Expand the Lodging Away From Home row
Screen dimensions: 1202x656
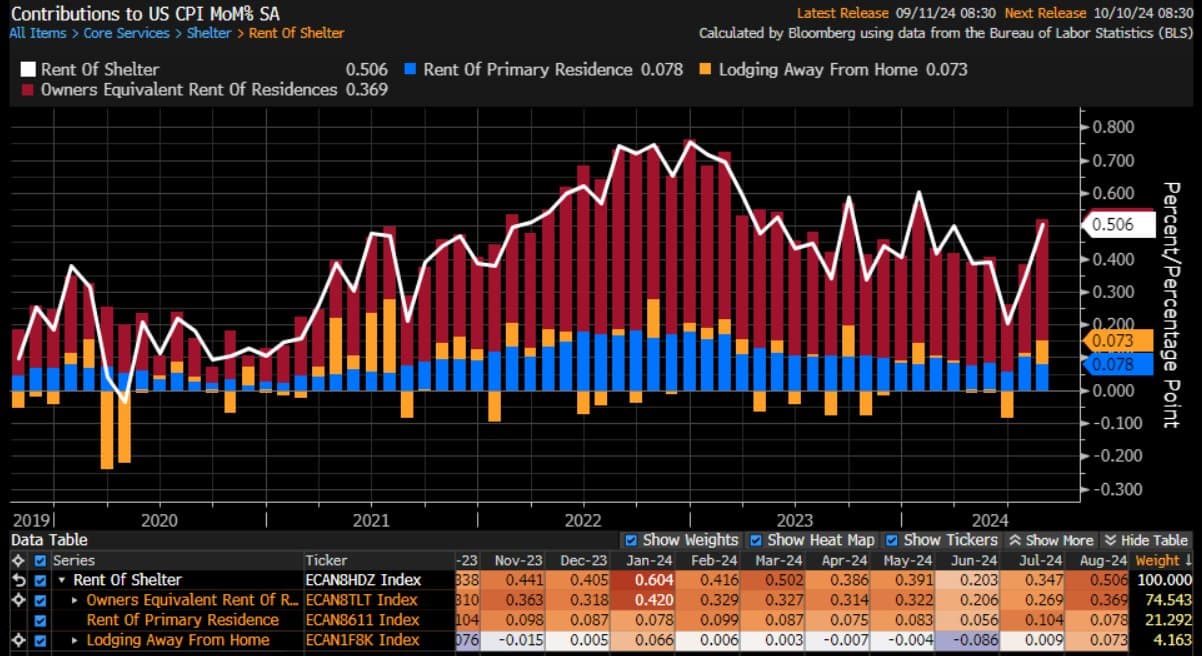click(x=76, y=640)
